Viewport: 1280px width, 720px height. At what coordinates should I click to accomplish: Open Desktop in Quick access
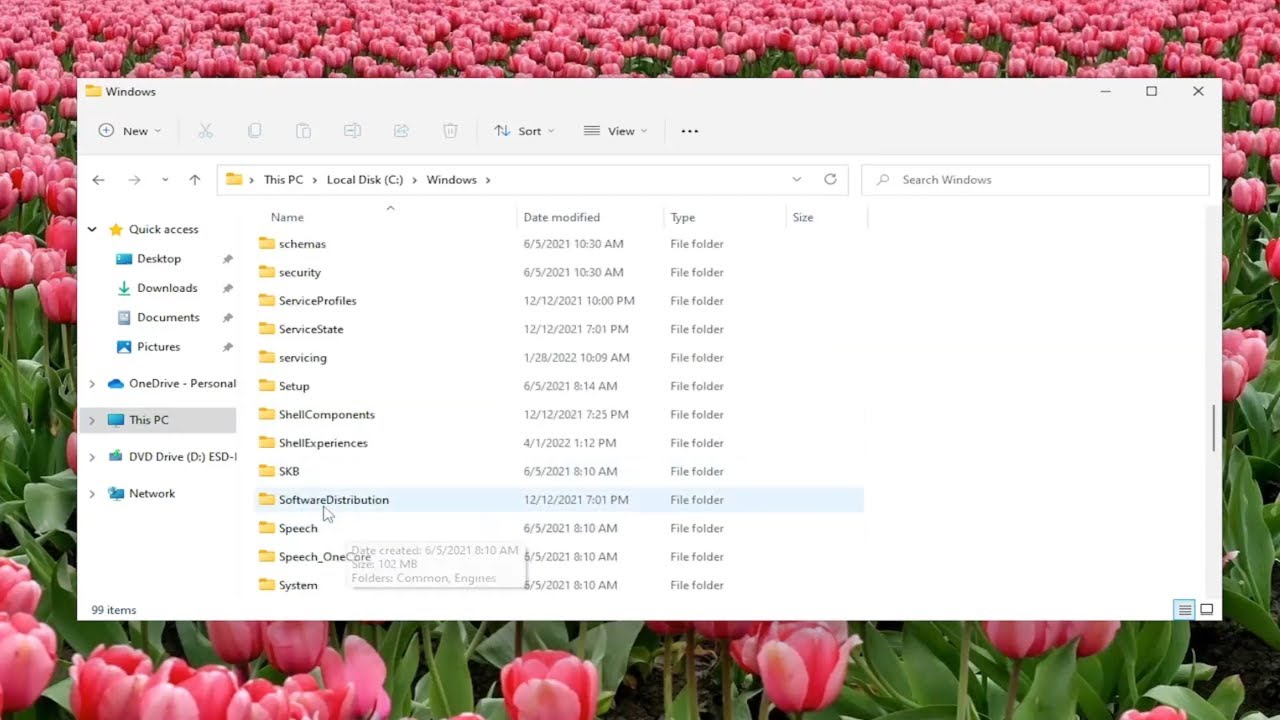pos(159,259)
